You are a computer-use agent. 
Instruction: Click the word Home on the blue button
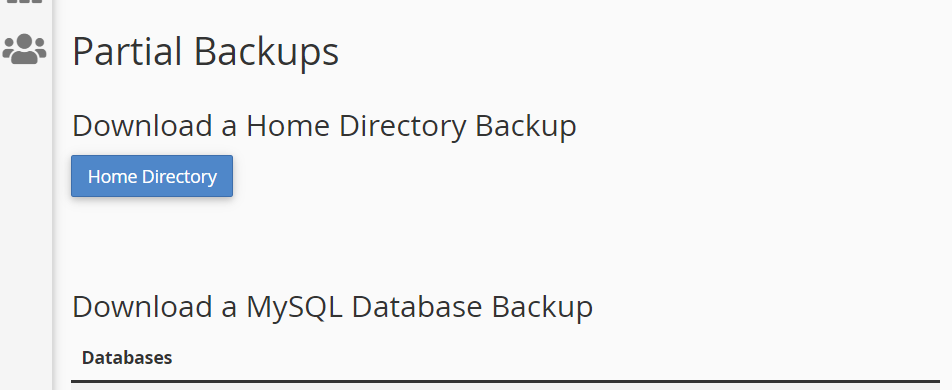coord(112,177)
